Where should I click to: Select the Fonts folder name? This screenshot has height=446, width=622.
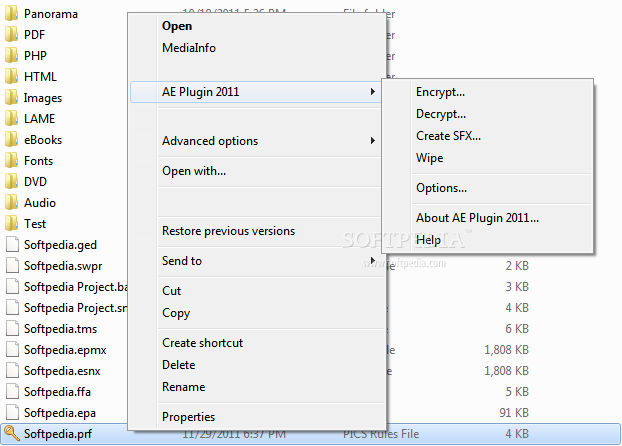[x=38, y=161]
